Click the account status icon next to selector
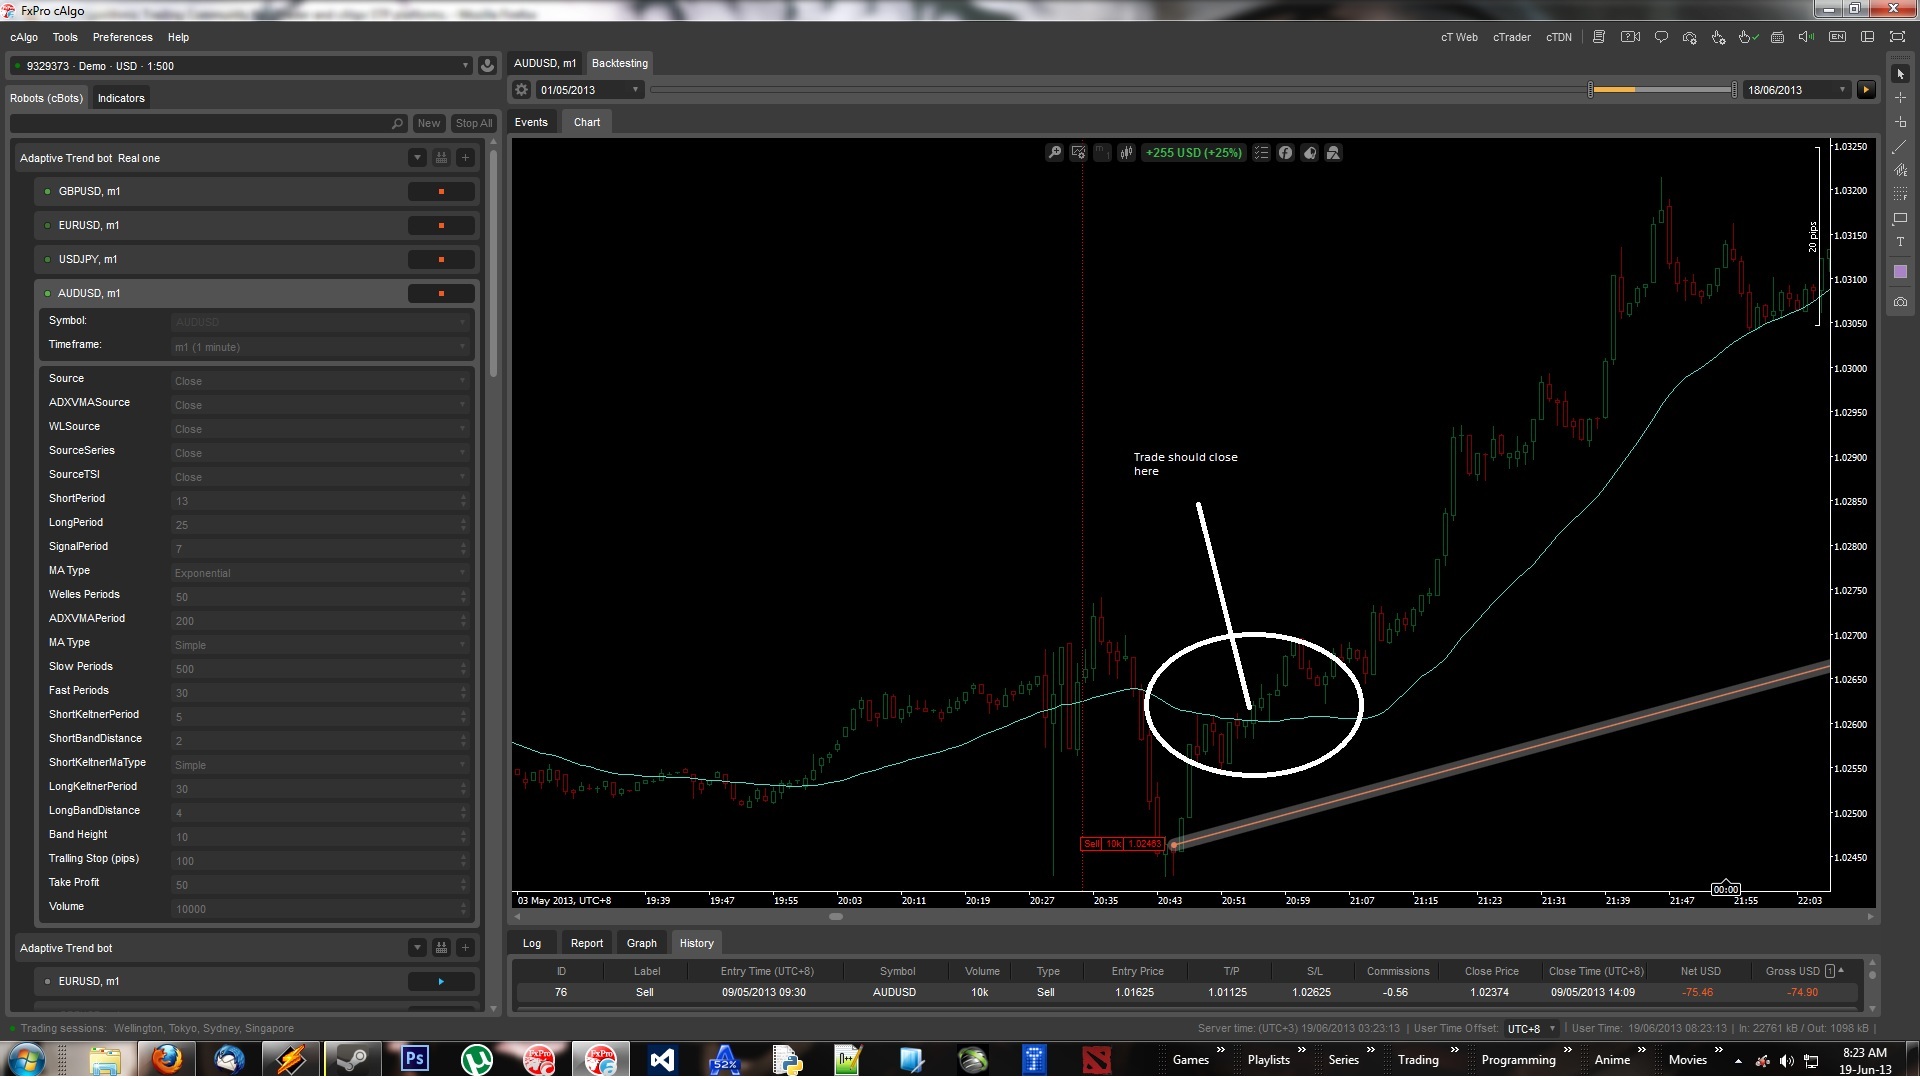 click(x=487, y=66)
